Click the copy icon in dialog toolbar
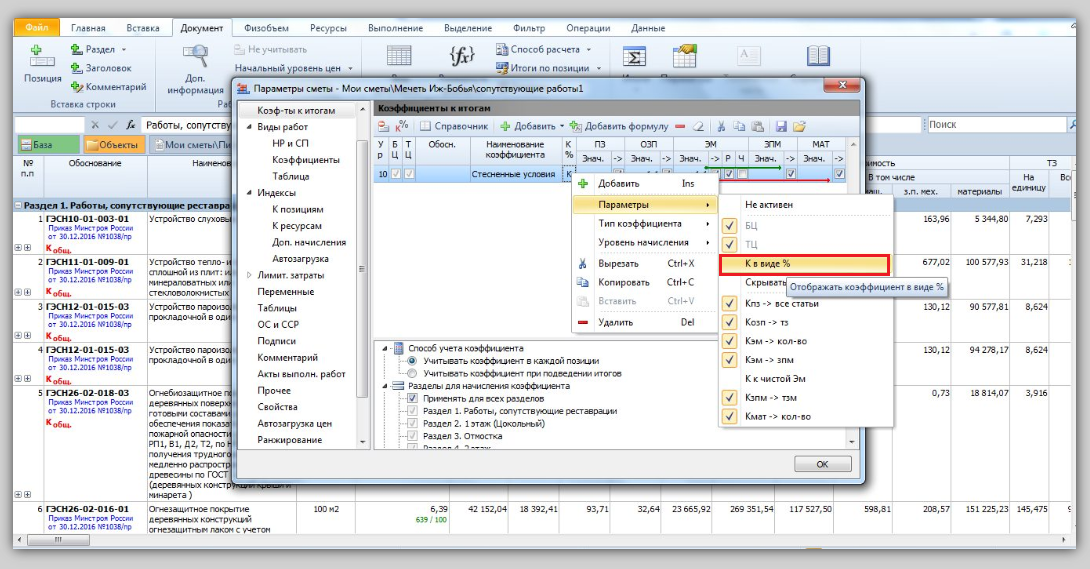The width and height of the screenshot is (1090, 569). click(740, 126)
